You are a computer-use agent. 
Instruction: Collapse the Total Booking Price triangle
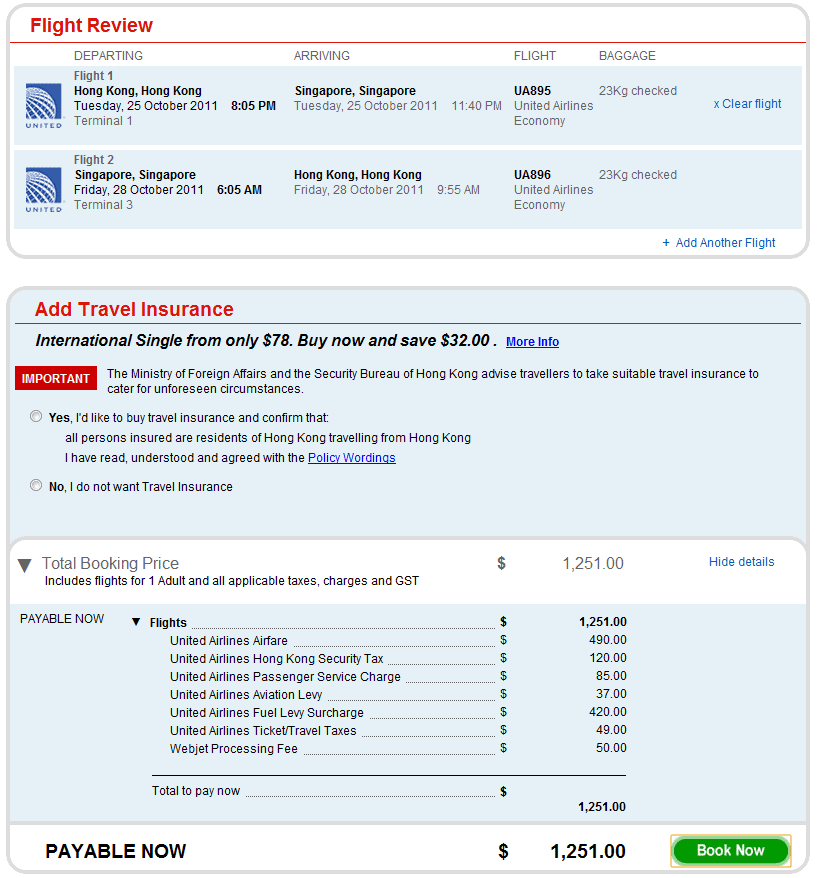(25, 566)
